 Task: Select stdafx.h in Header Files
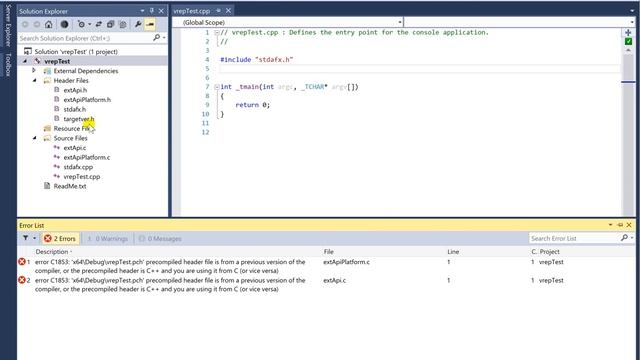[x=75, y=109]
